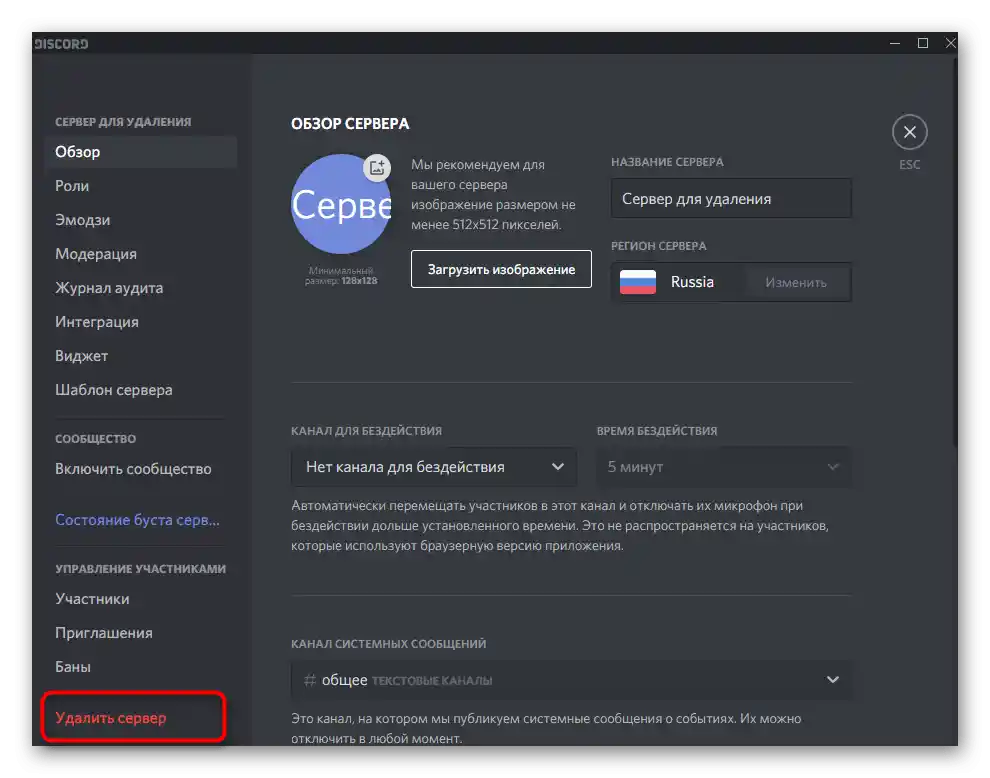Click the Russia flag icon

(638, 282)
